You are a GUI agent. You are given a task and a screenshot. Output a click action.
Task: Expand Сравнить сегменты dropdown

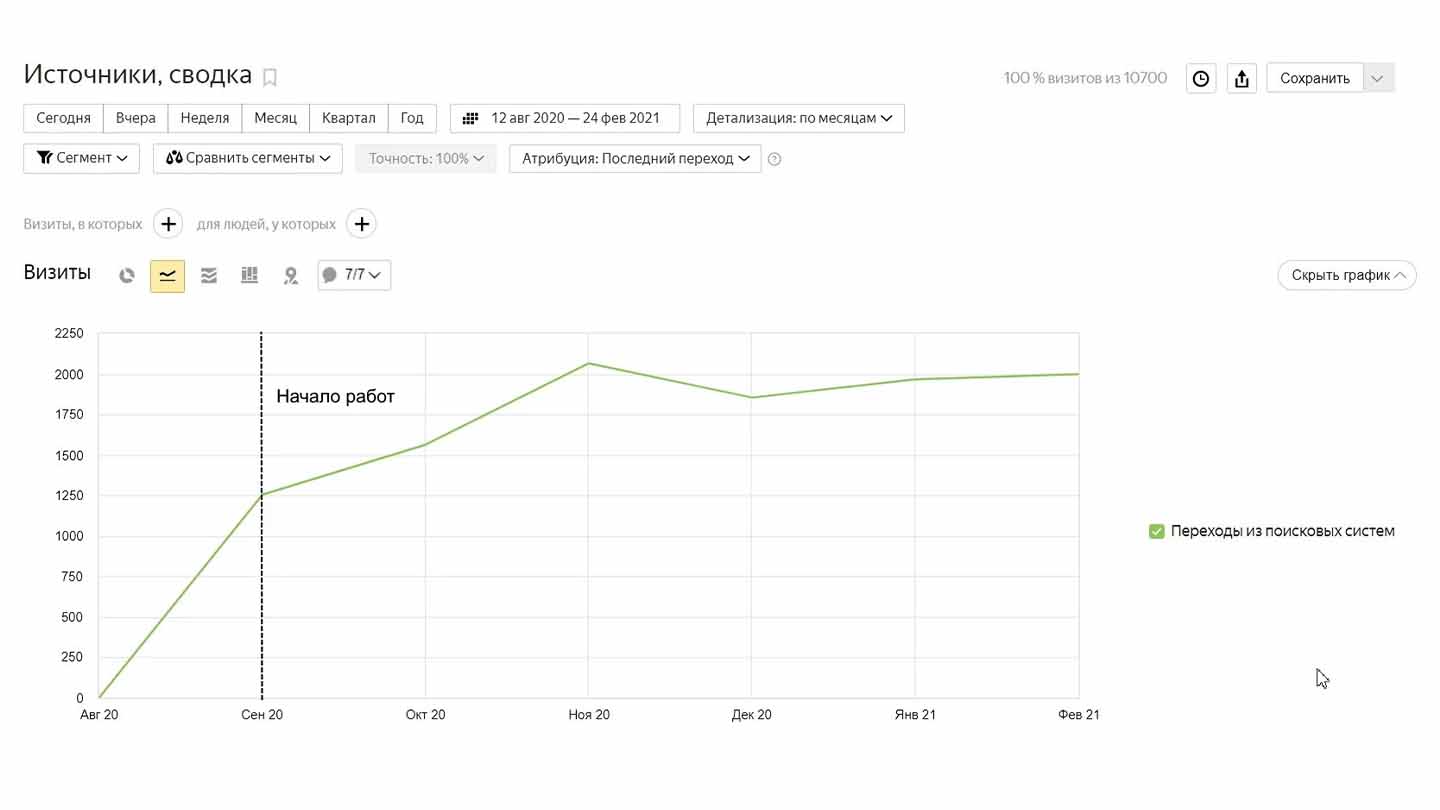tap(248, 158)
